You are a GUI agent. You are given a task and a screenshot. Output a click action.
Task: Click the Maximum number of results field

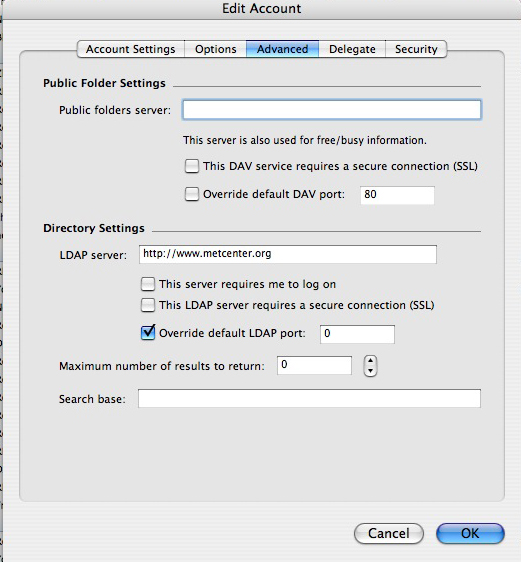(314, 365)
